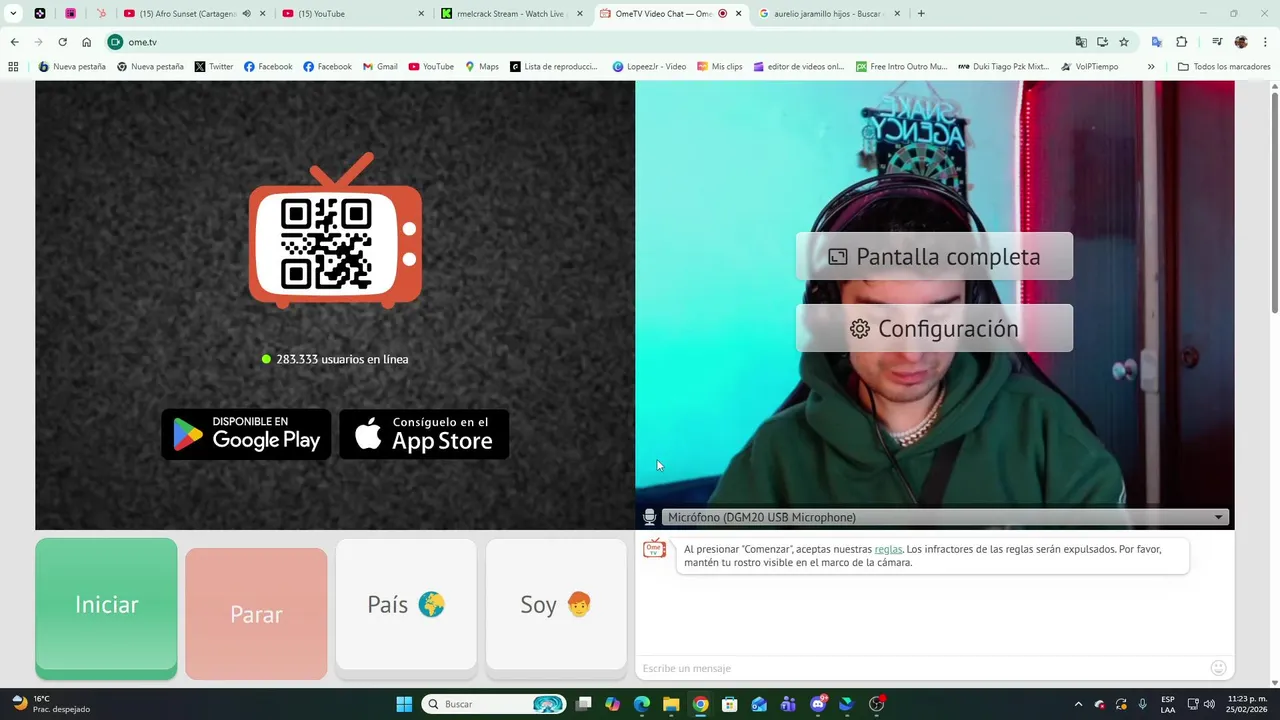The height and width of the screenshot is (720, 1280).
Task: Open the Todos los marcadores folder
Action: click(1224, 67)
